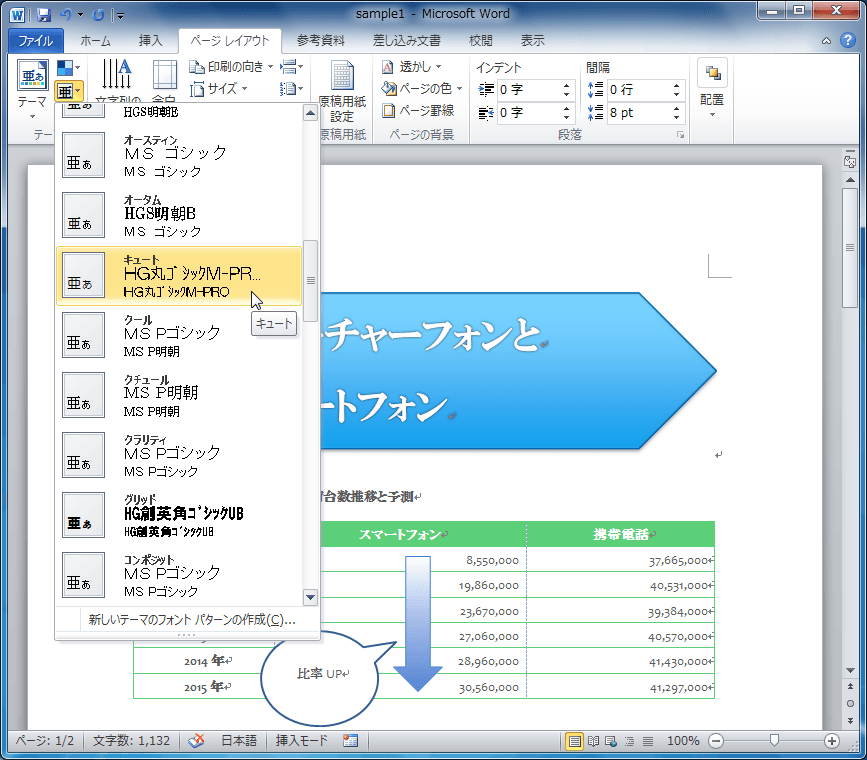Viewport: 867px width, 760px height.
Task: Switch to the 校閲 tab
Action: (x=480, y=41)
